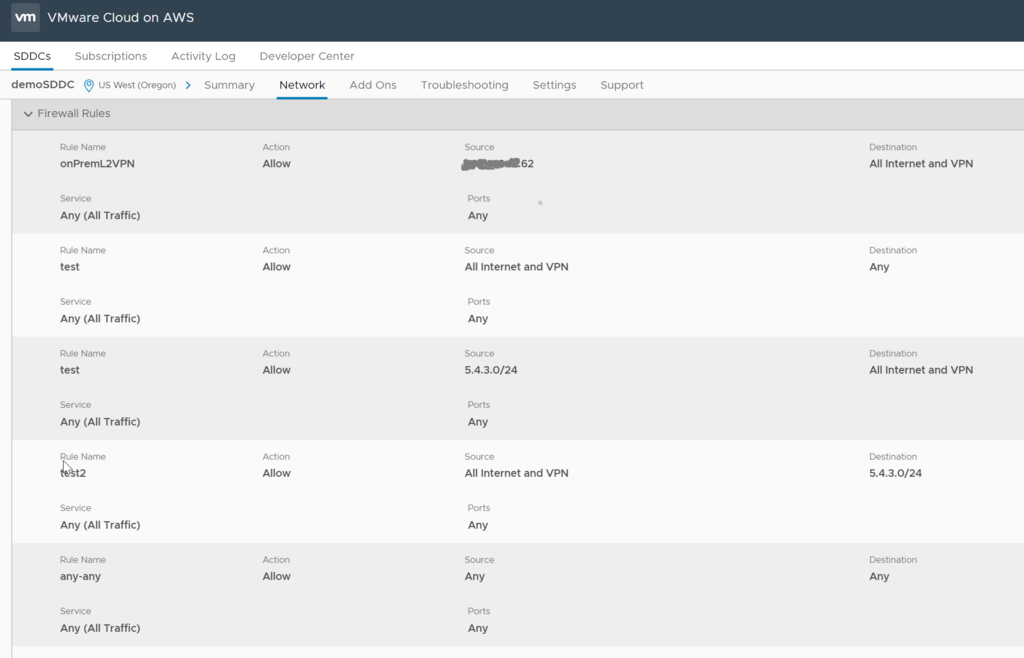1024x658 pixels.
Task: Collapse the Firewall Rules section
Action: pyautogui.click(x=28, y=114)
